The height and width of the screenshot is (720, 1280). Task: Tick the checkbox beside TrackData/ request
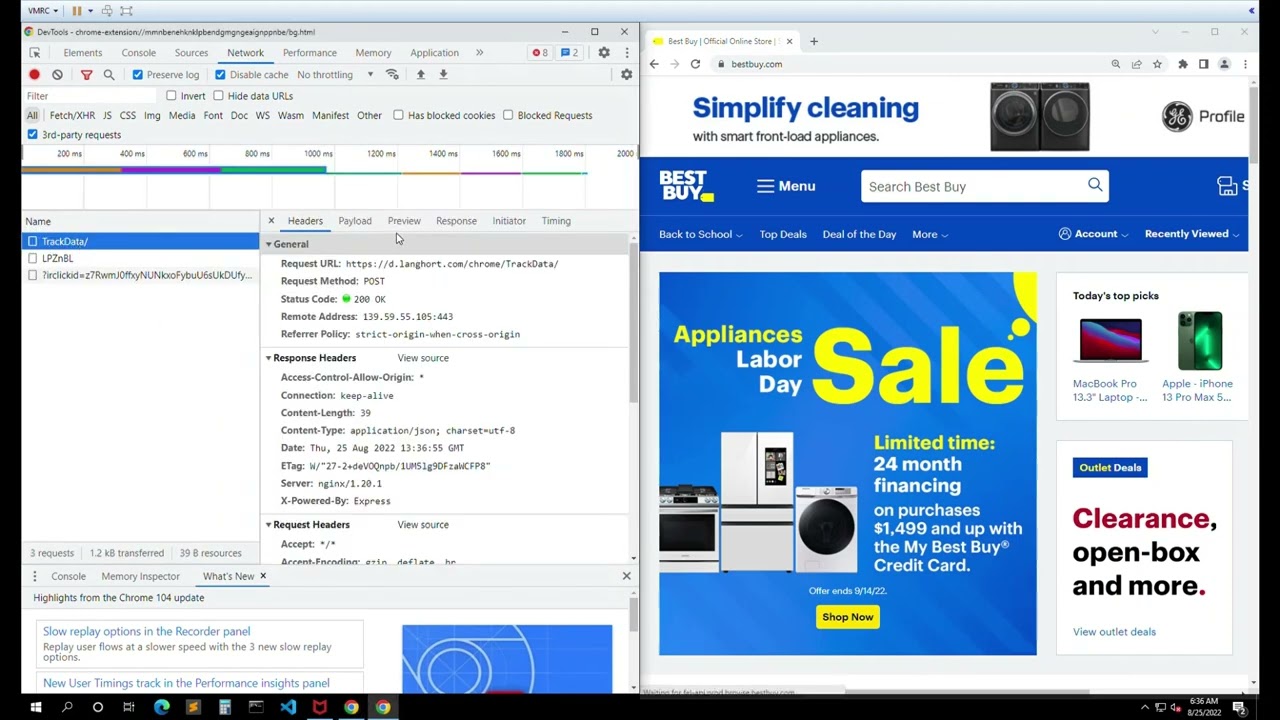[33, 241]
